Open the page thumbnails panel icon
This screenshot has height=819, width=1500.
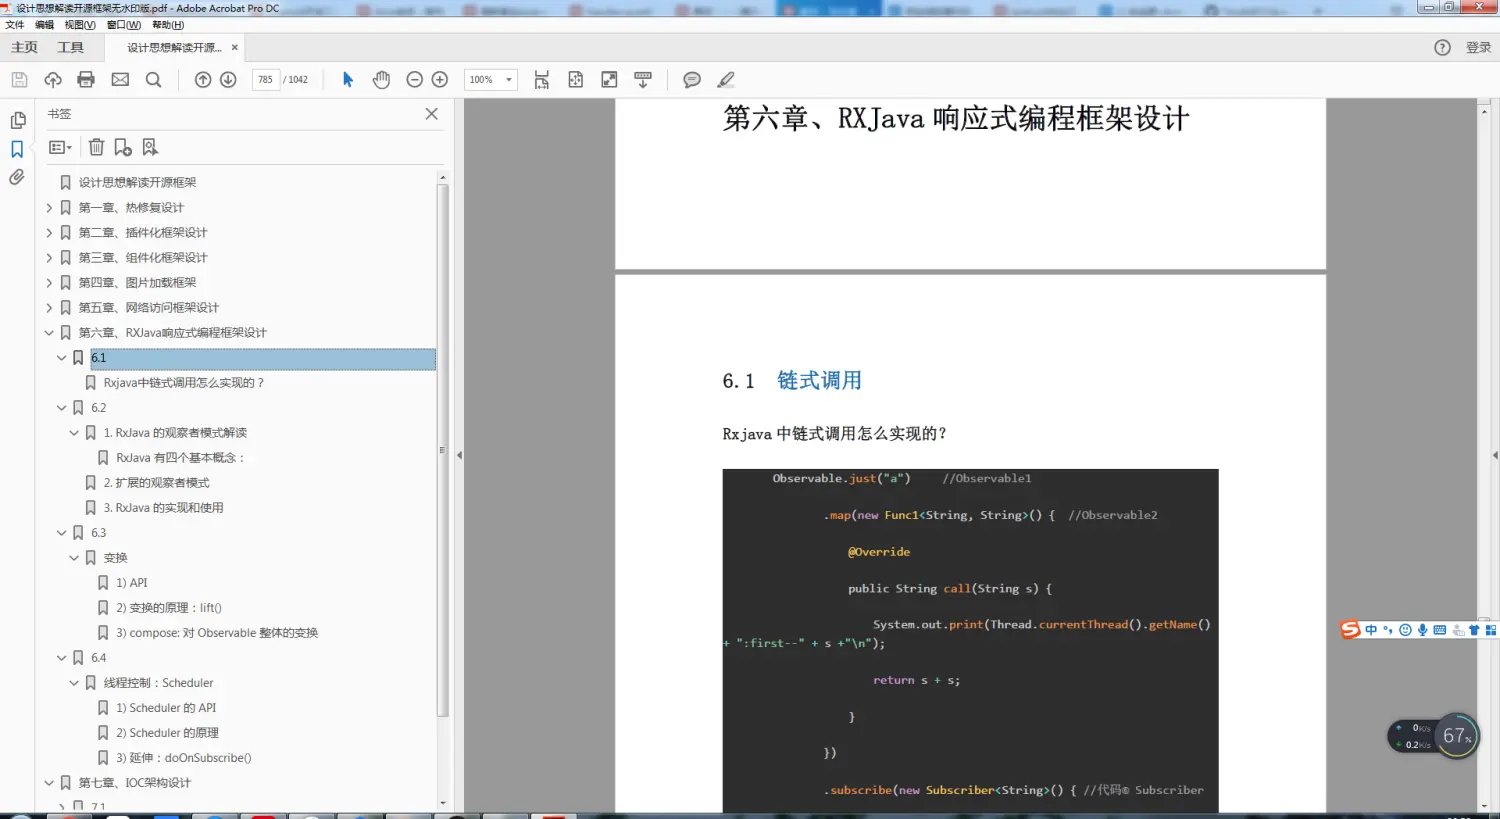(x=18, y=120)
